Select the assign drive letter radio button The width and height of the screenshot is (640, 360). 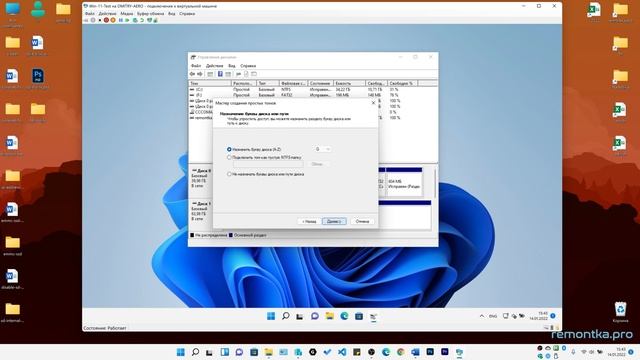pos(229,149)
